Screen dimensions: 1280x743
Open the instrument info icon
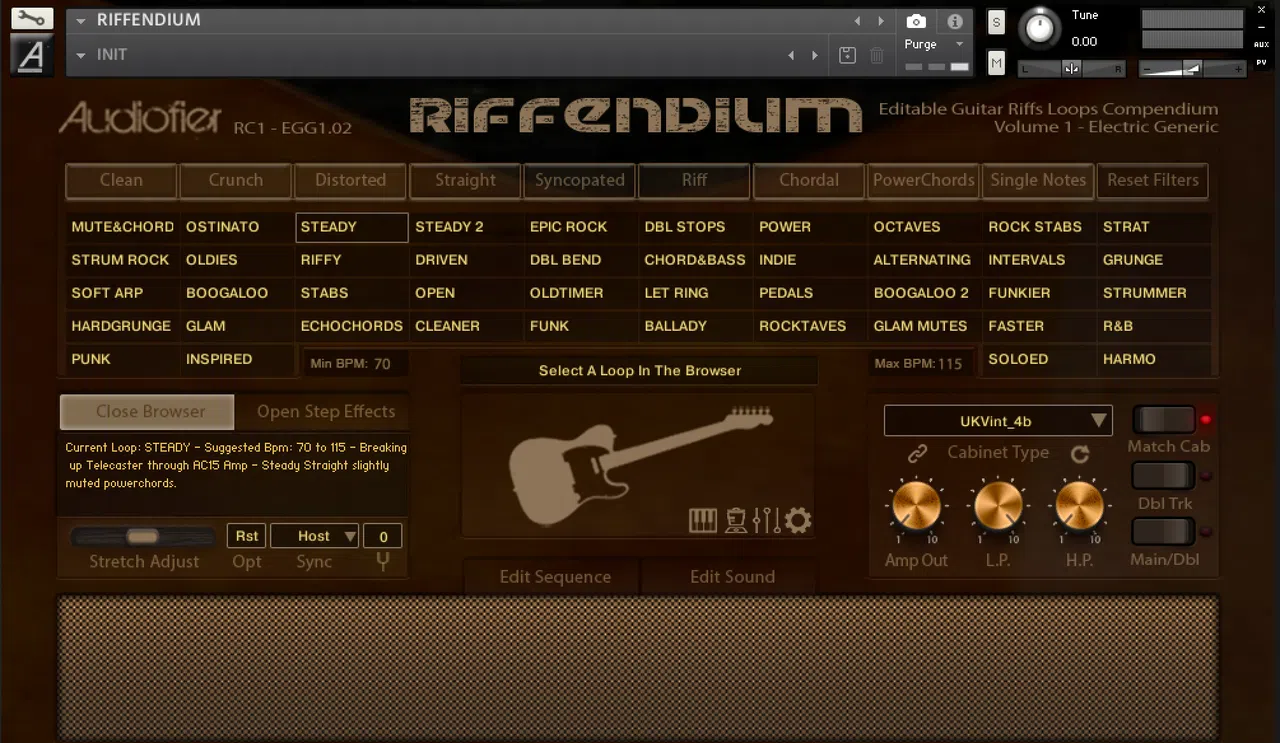955,21
